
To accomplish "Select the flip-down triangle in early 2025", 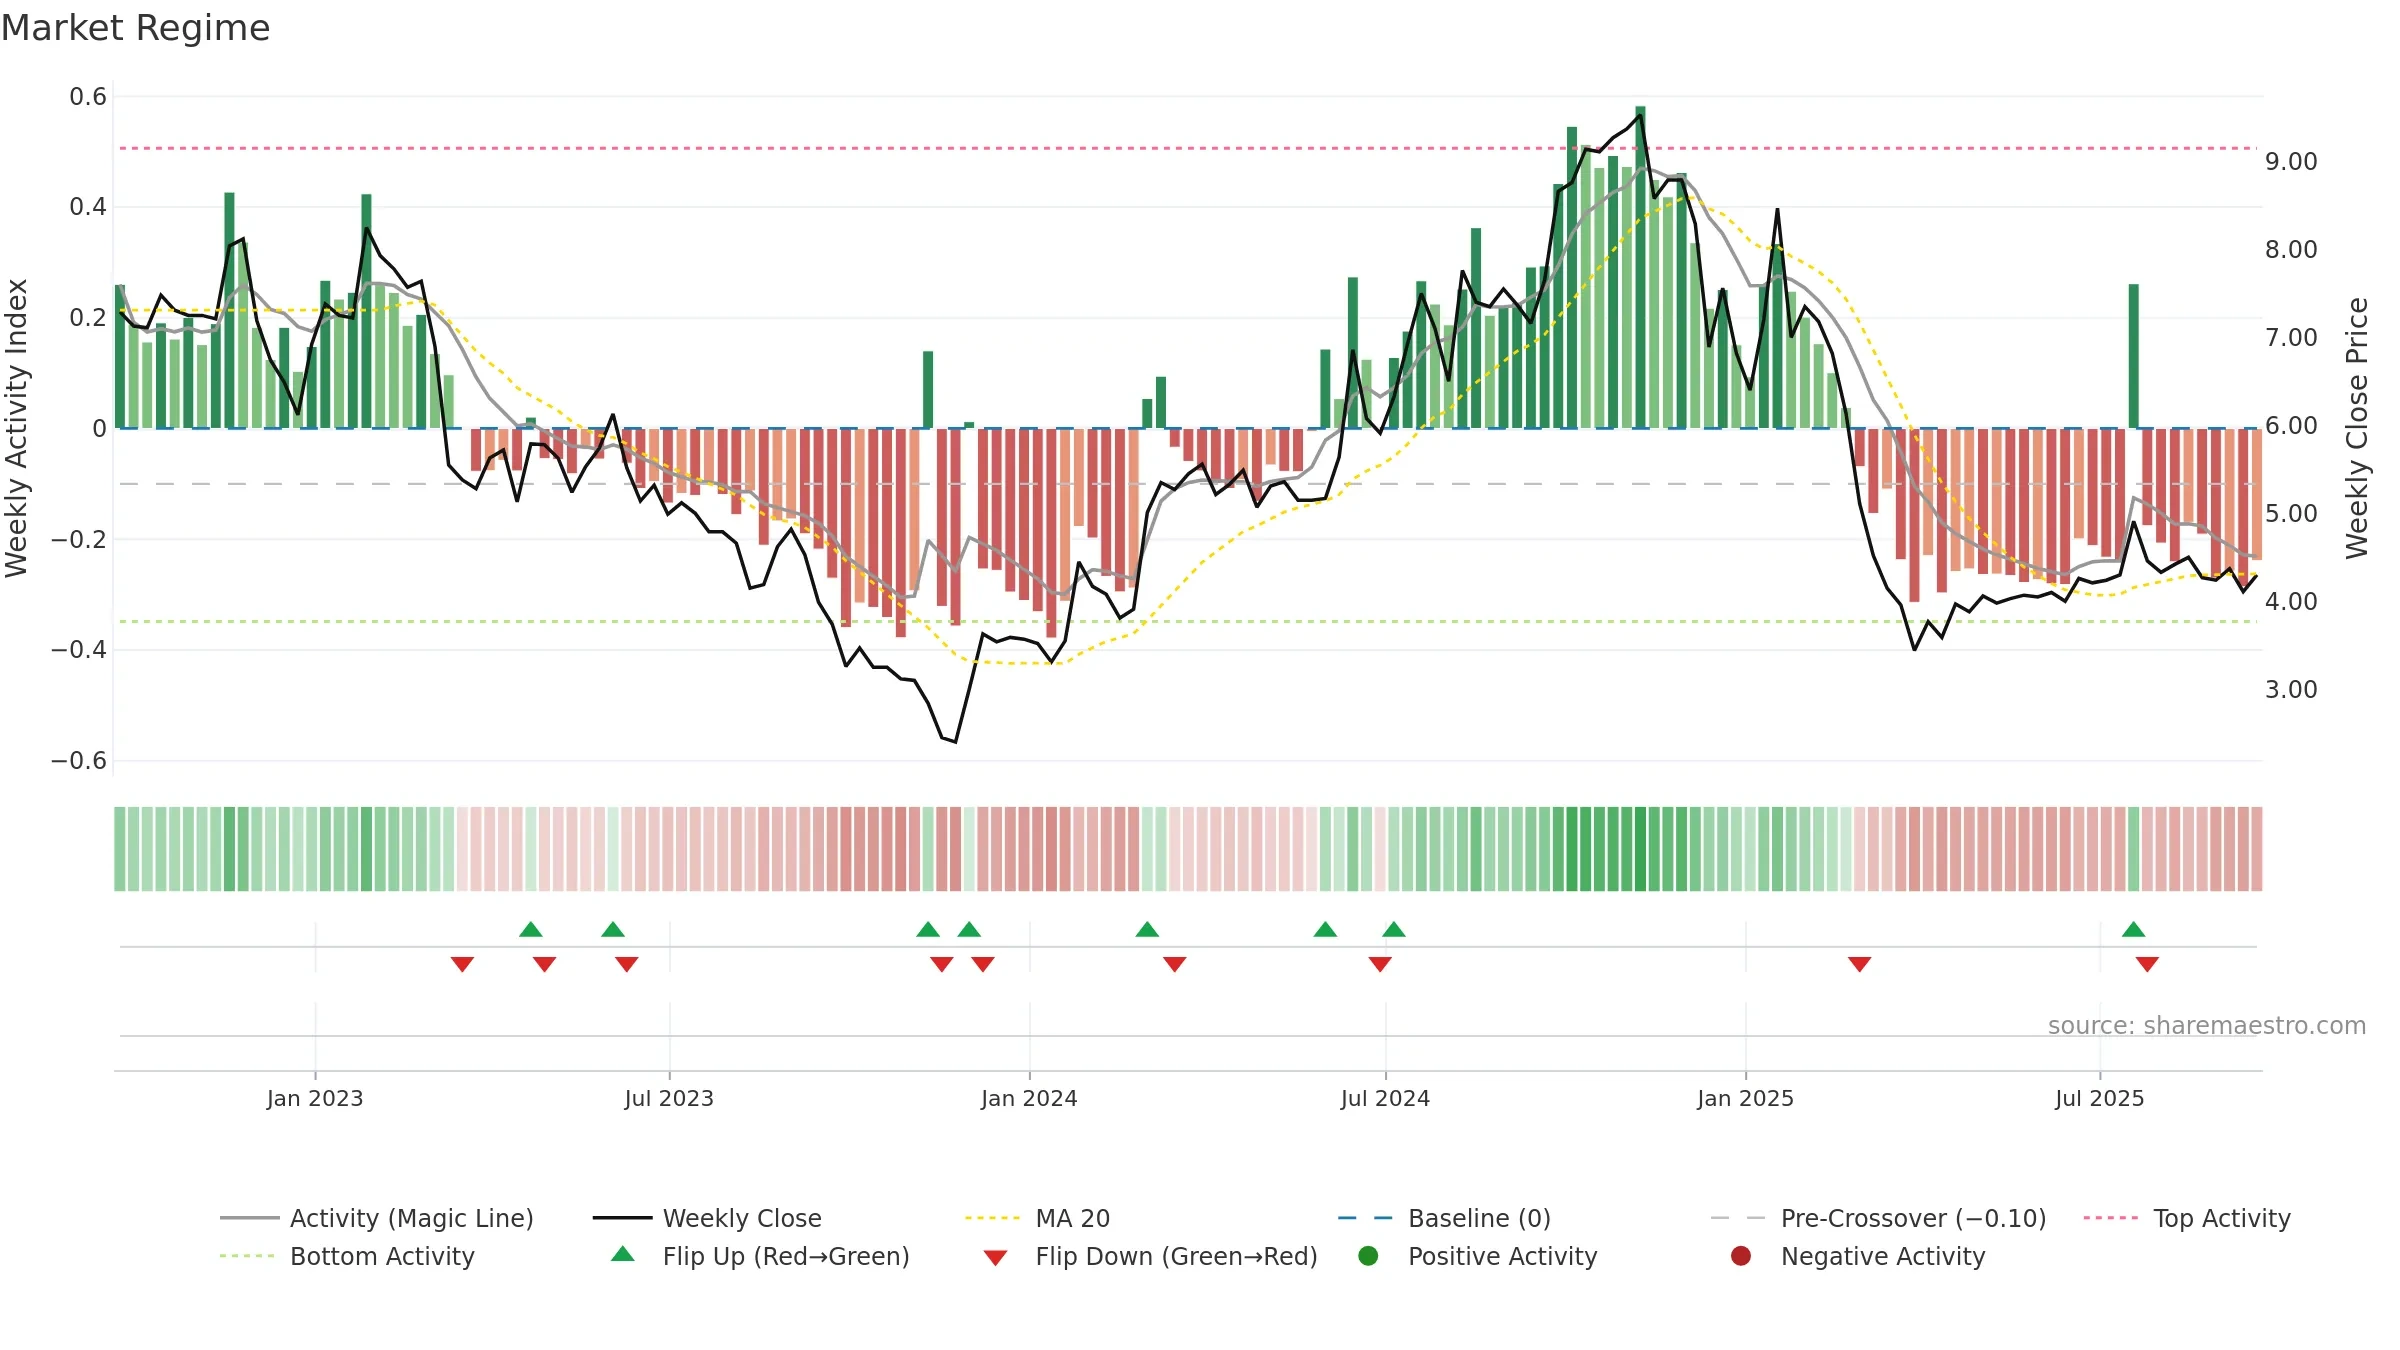I will 1859,964.
